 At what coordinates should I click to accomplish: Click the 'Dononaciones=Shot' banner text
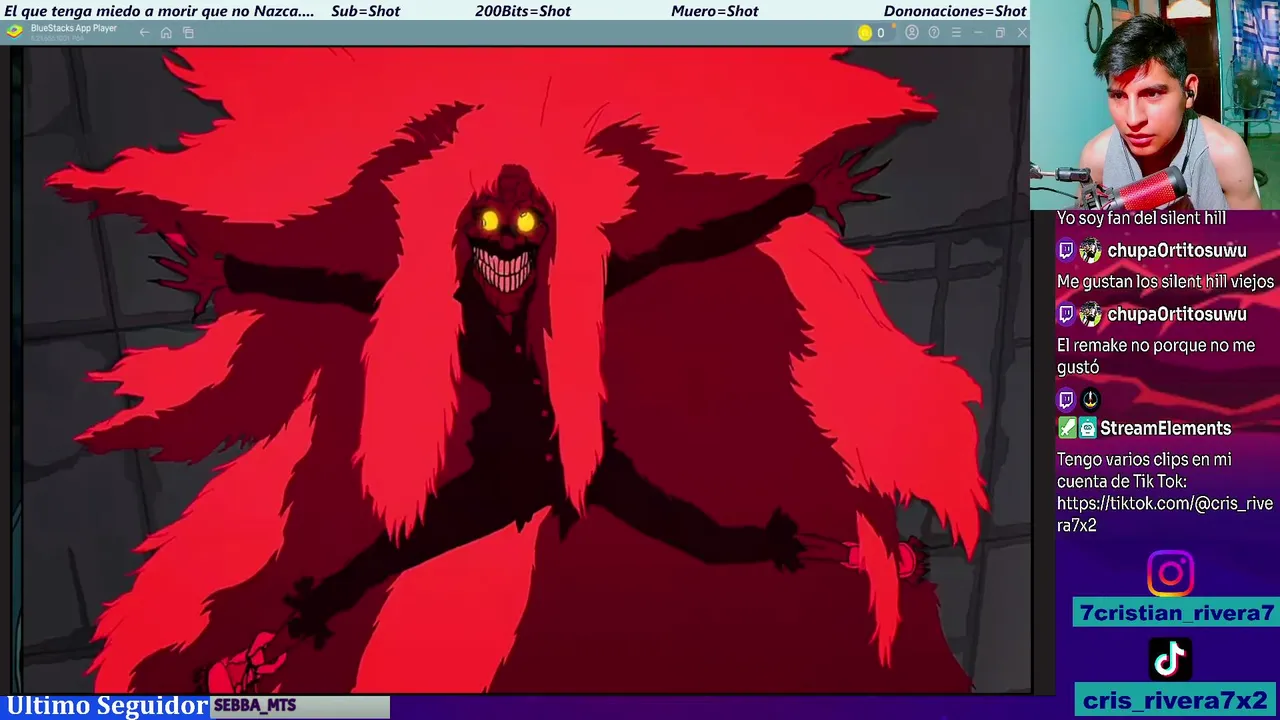pyautogui.click(x=955, y=11)
